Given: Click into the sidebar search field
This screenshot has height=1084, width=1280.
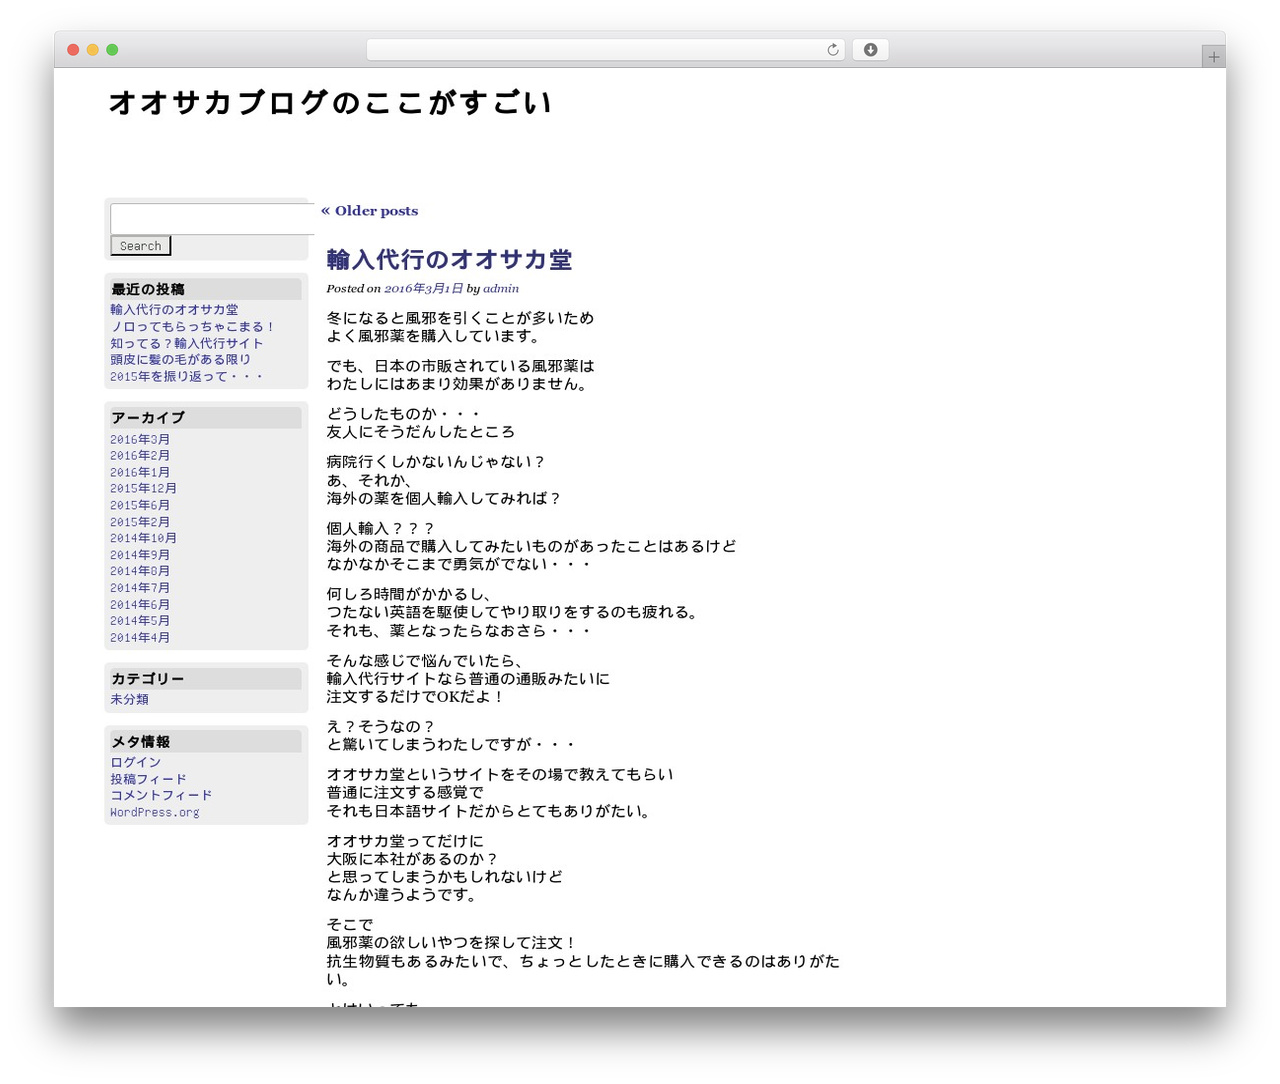Looking at the screenshot, I should pyautogui.click(x=212, y=219).
